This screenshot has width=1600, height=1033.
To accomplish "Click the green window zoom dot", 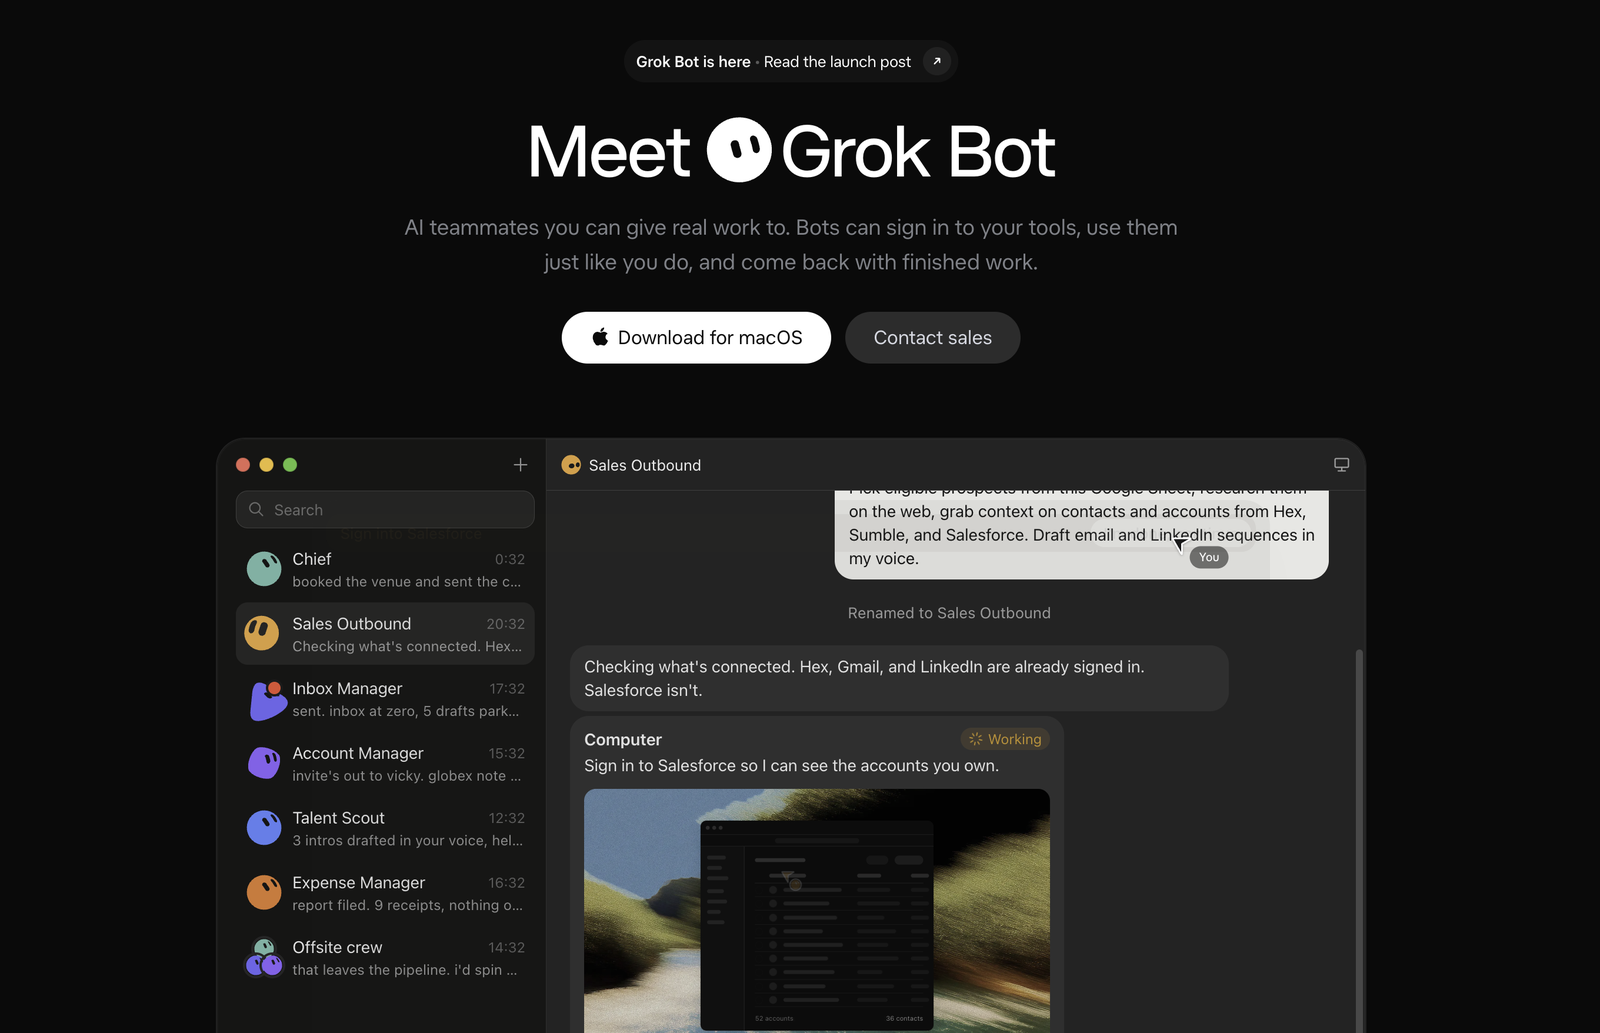I will tap(290, 465).
